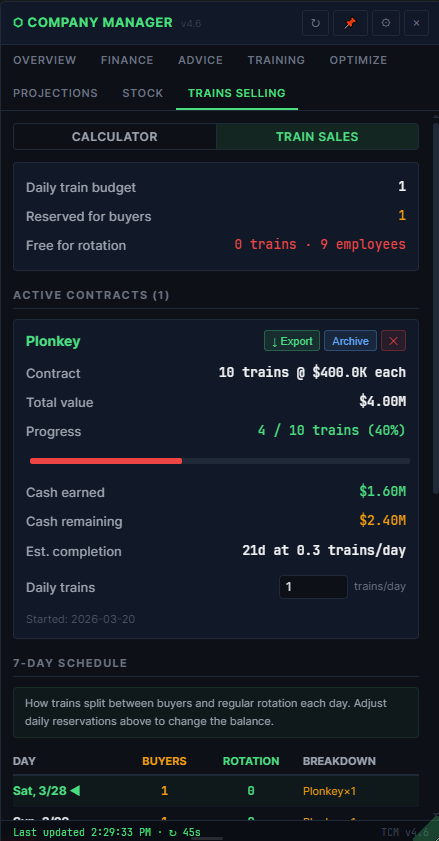
Task: Pin the Company Manager panel
Action: coord(350,23)
